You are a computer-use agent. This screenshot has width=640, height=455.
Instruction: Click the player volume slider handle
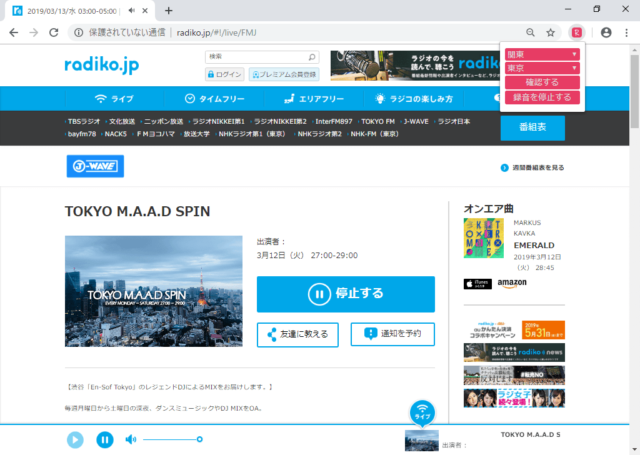199,439
